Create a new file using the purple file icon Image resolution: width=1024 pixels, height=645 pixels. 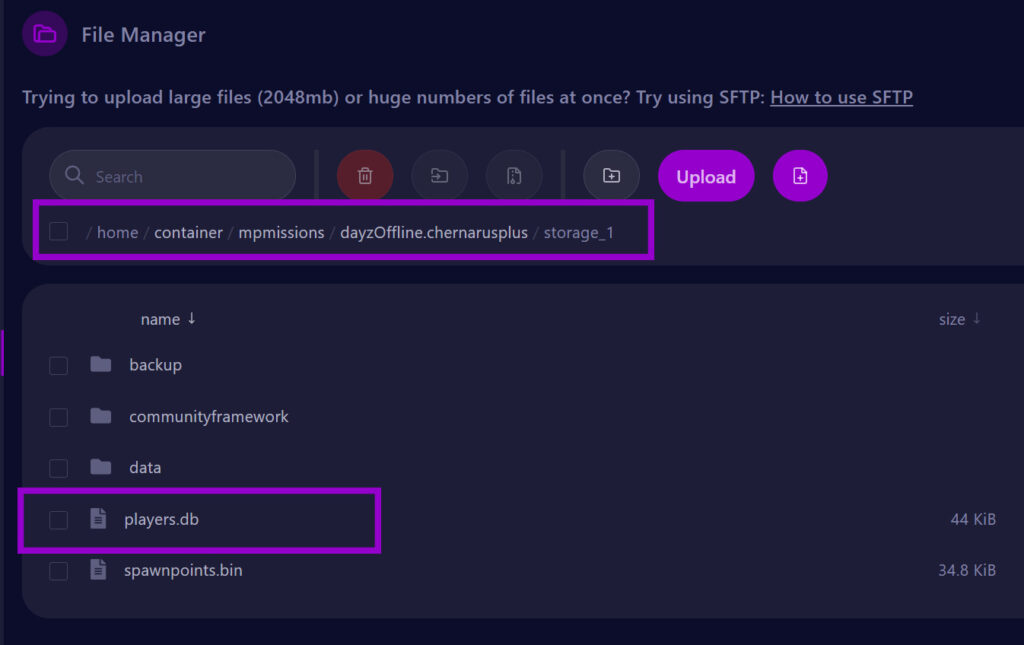point(800,175)
